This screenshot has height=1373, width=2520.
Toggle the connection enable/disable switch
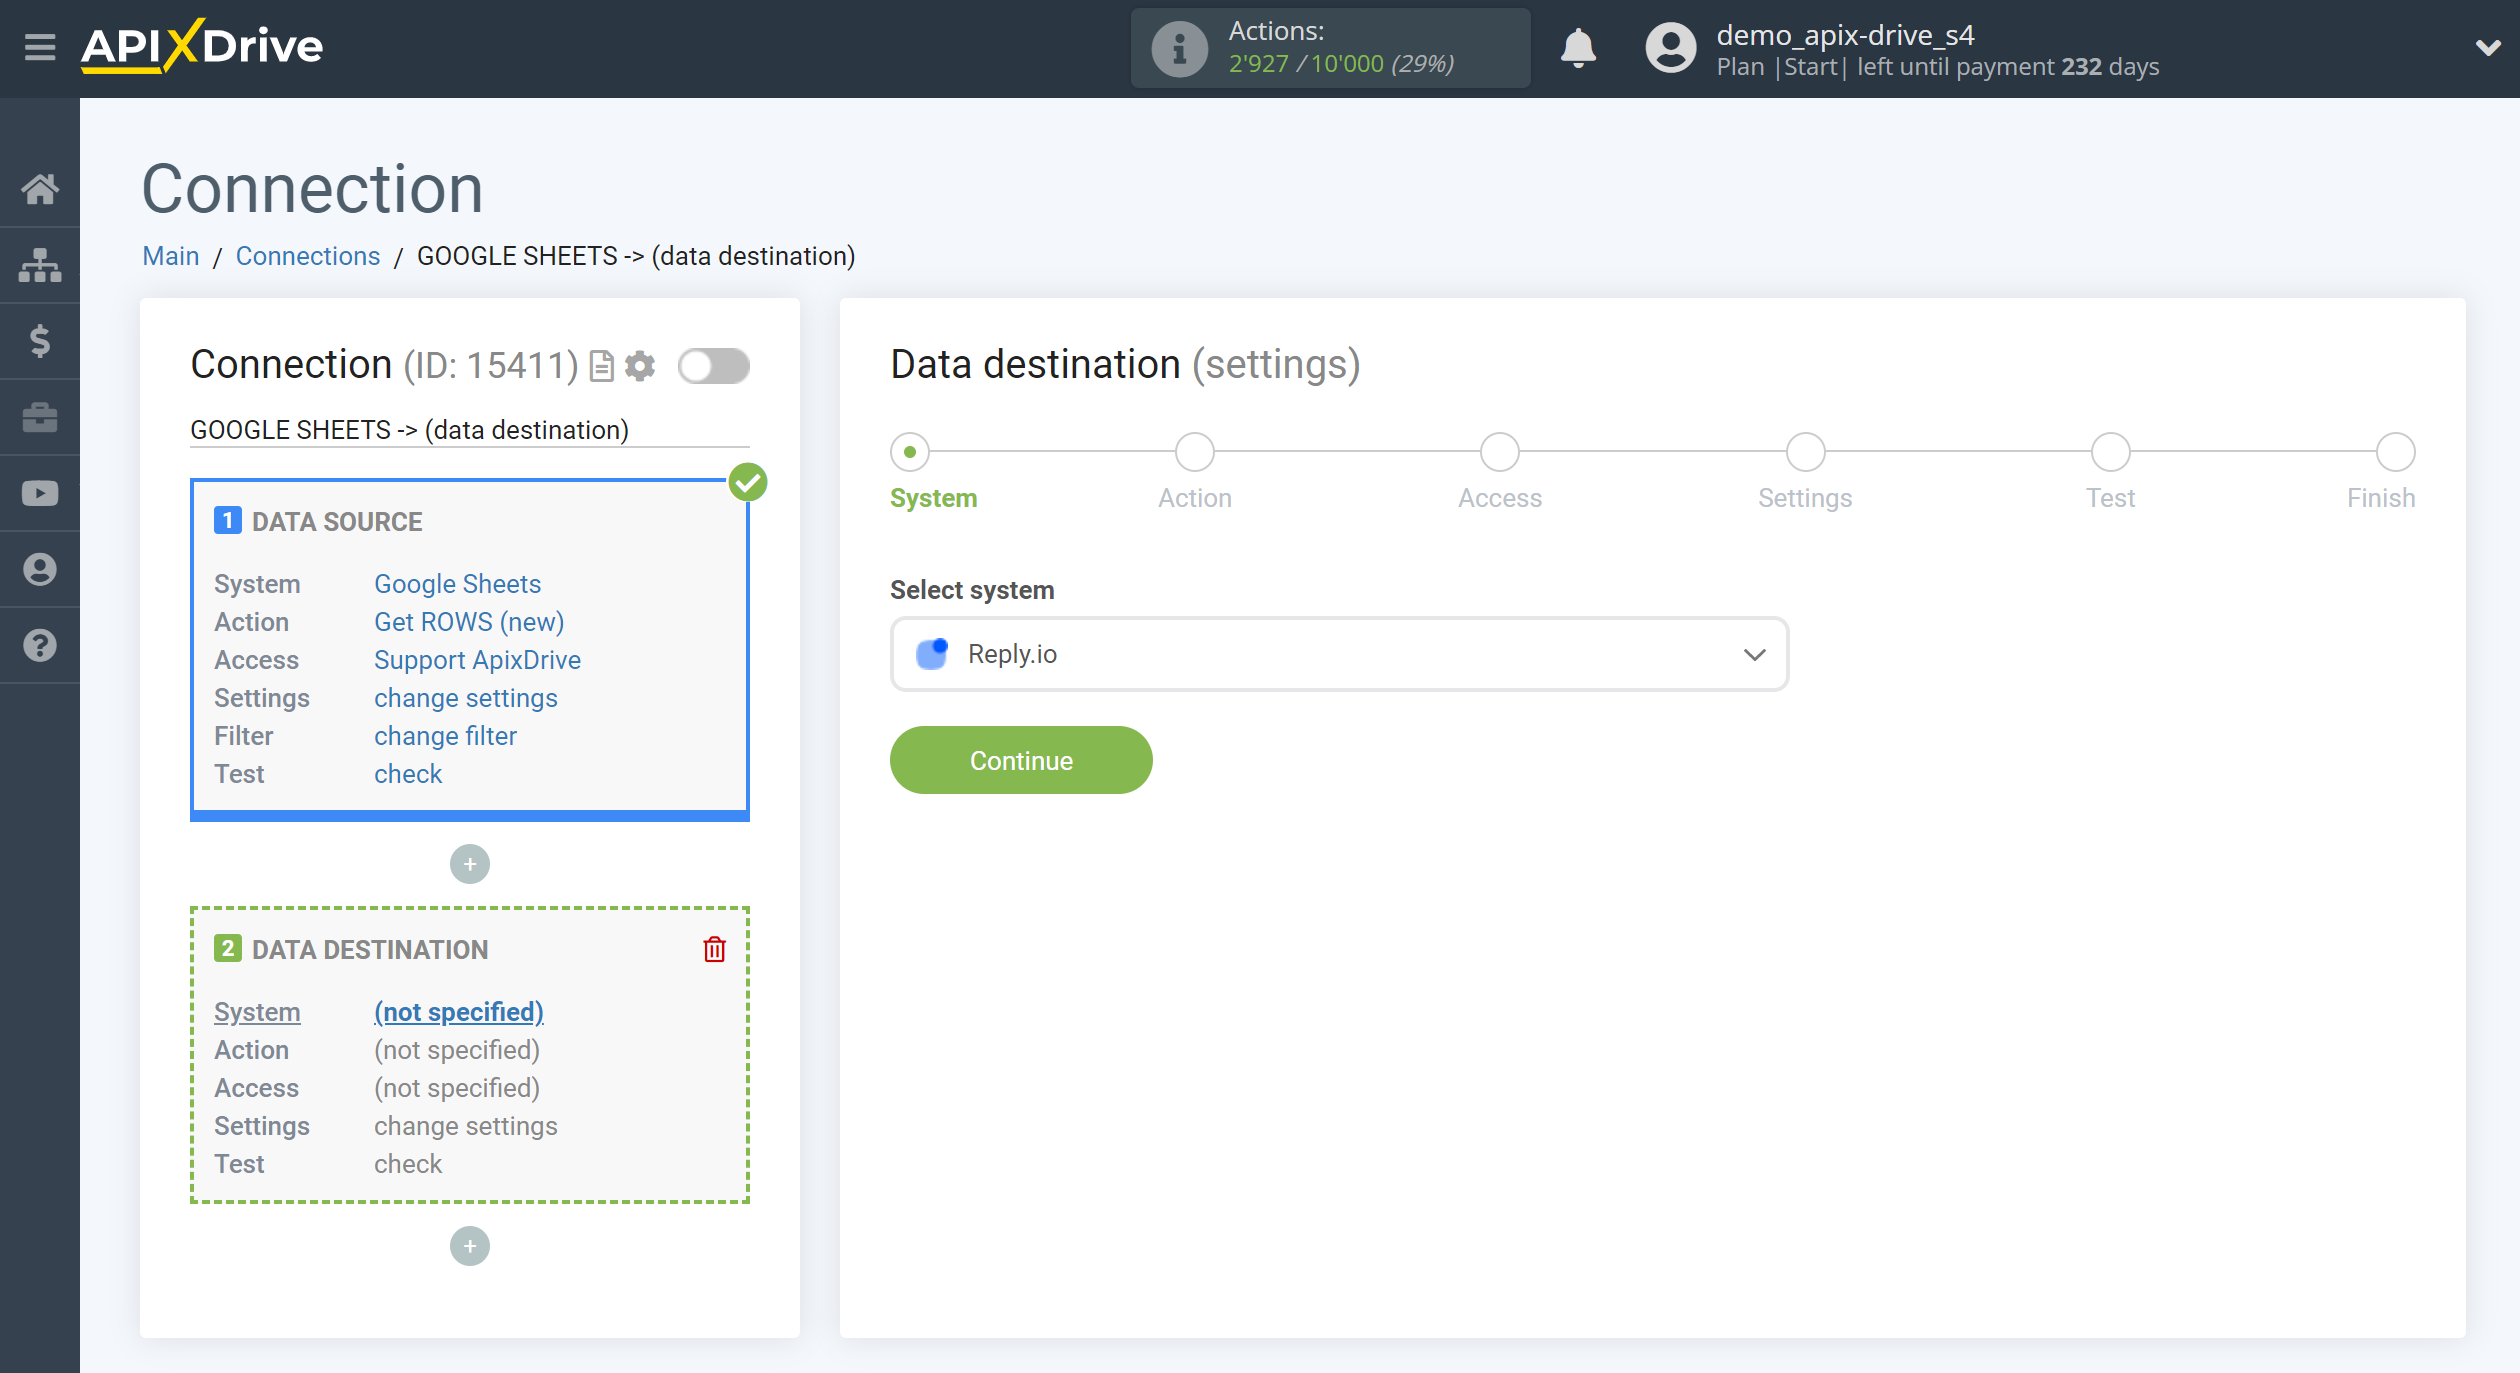713,367
